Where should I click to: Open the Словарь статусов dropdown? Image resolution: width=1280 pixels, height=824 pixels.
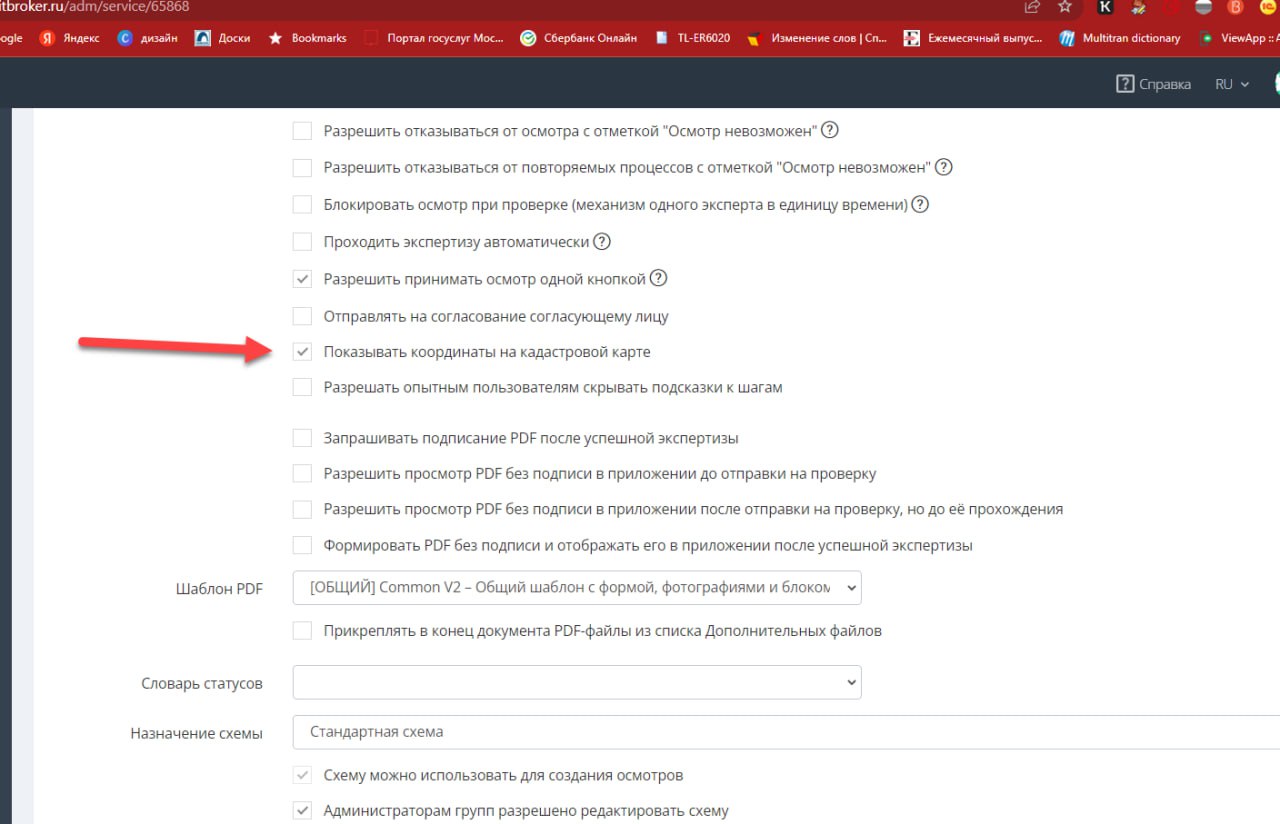[577, 683]
